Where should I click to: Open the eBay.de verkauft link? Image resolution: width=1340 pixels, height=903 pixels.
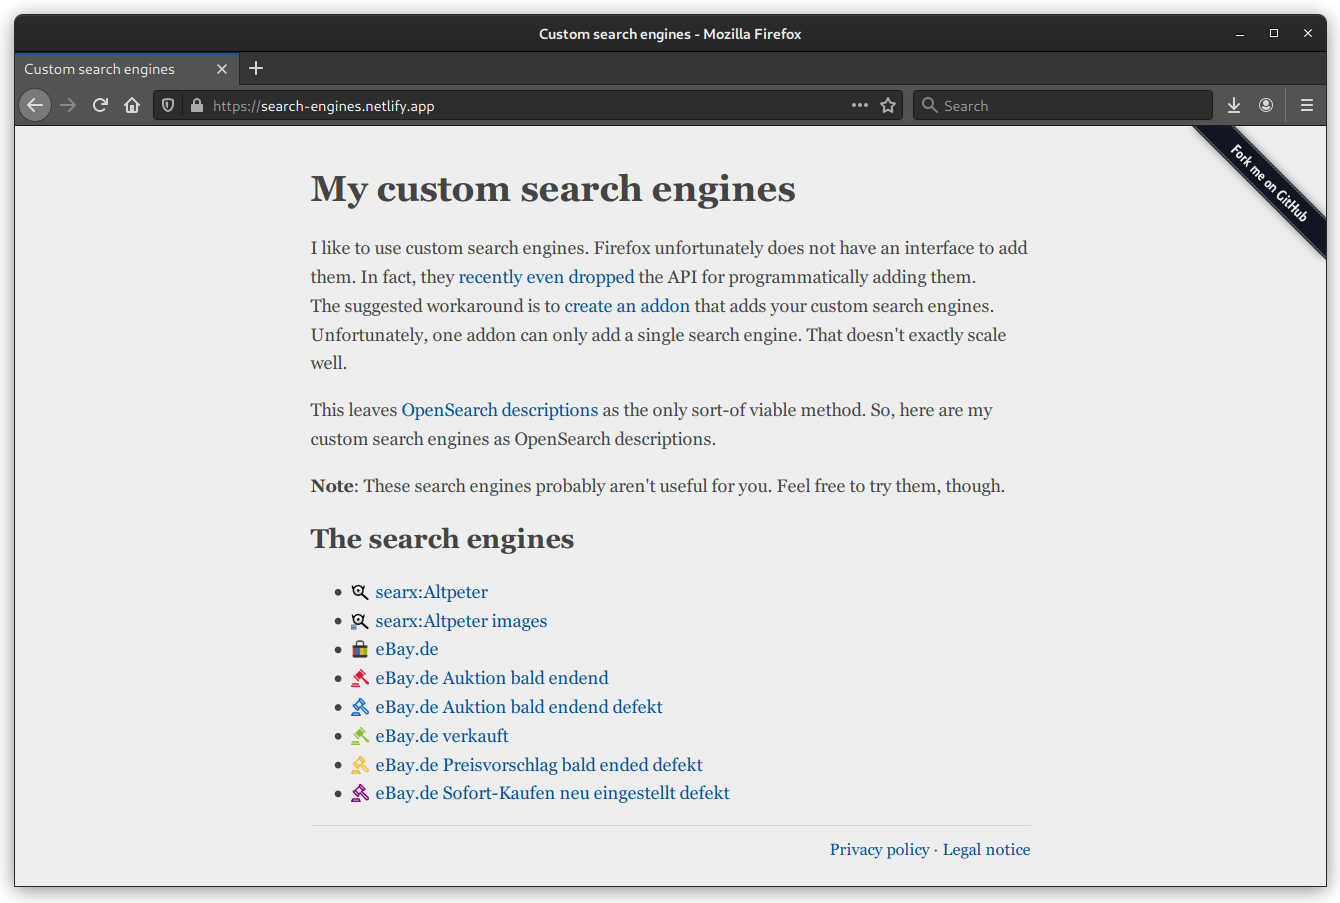(x=442, y=736)
